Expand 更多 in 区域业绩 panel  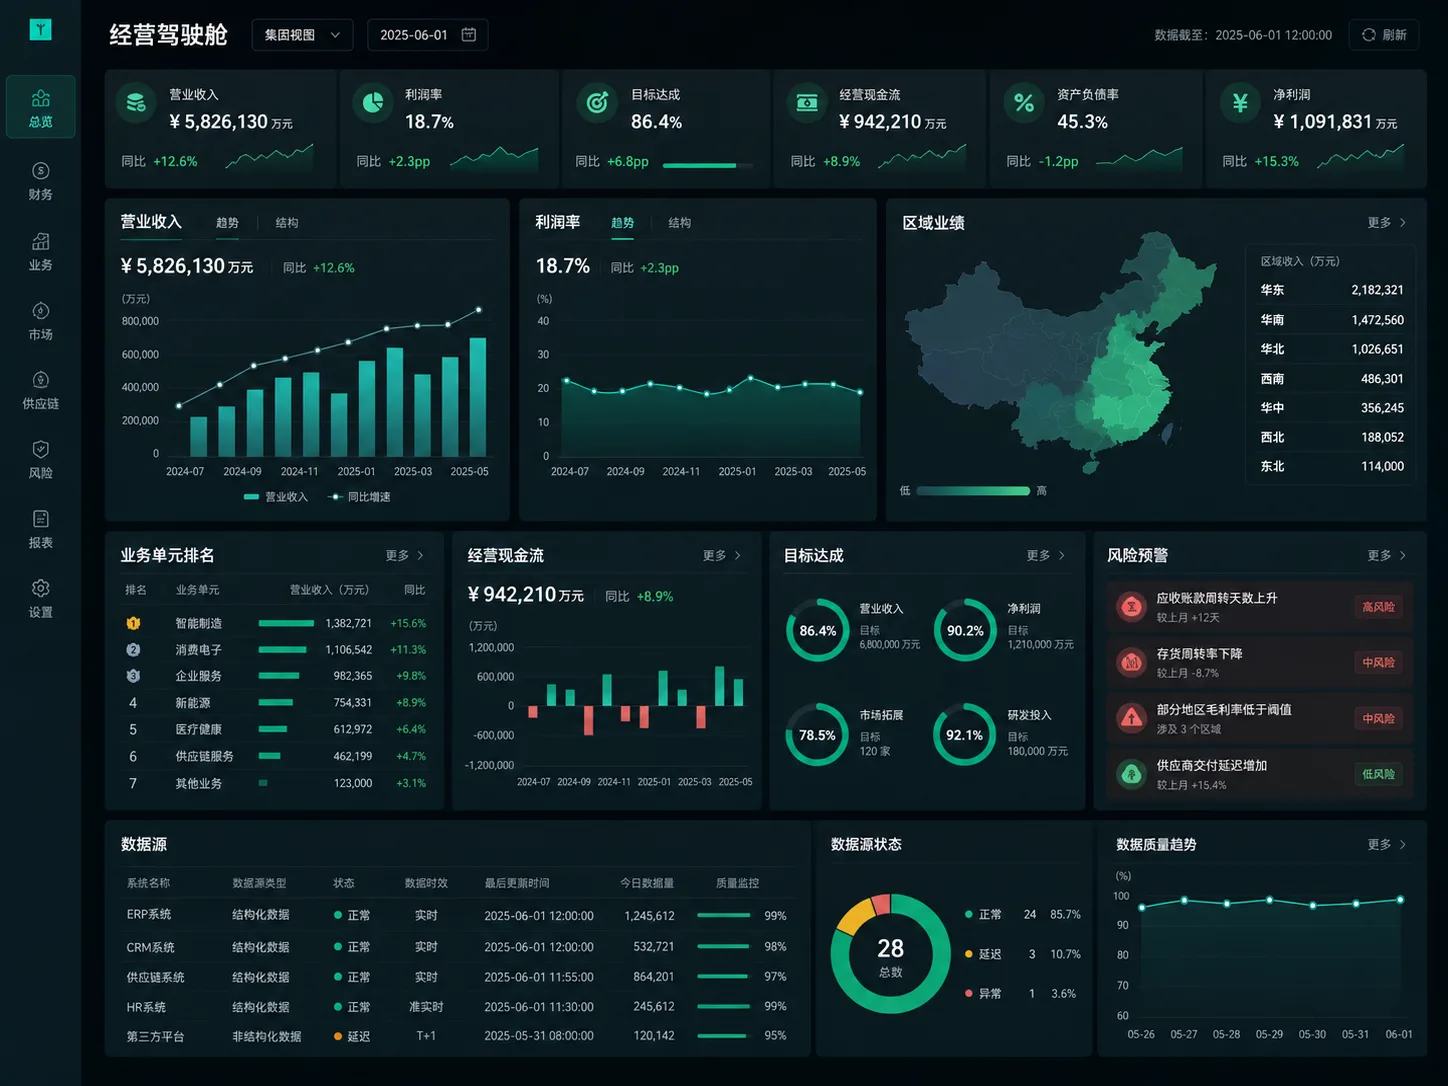1387,223
